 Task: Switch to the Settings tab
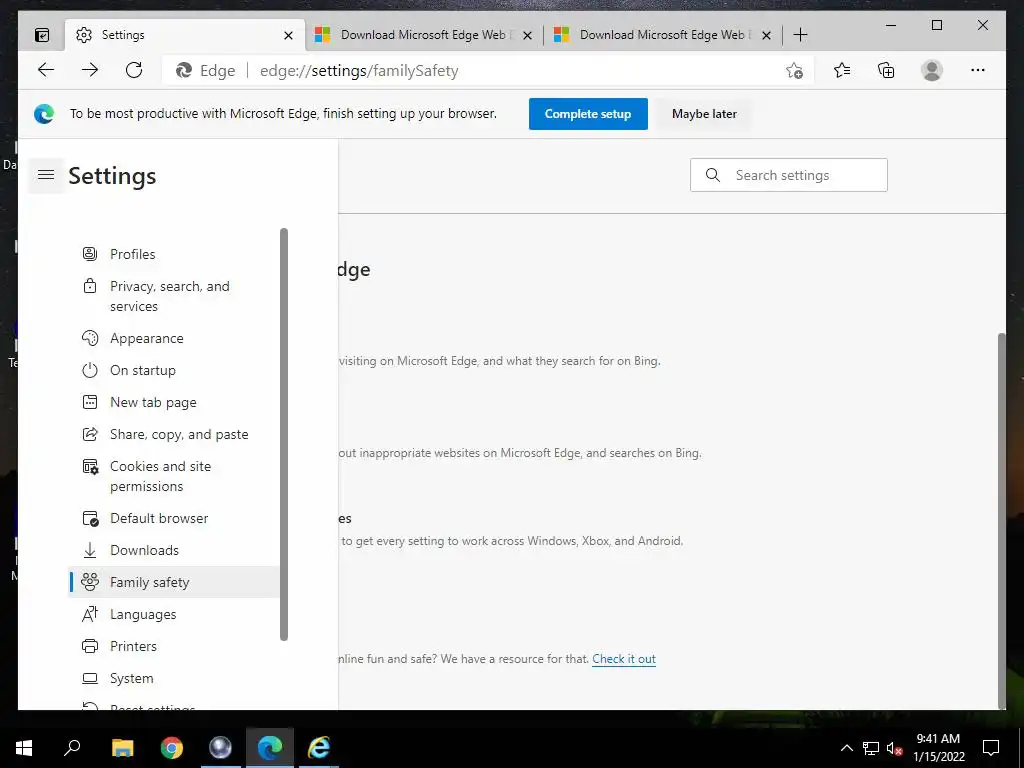[185, 35]
